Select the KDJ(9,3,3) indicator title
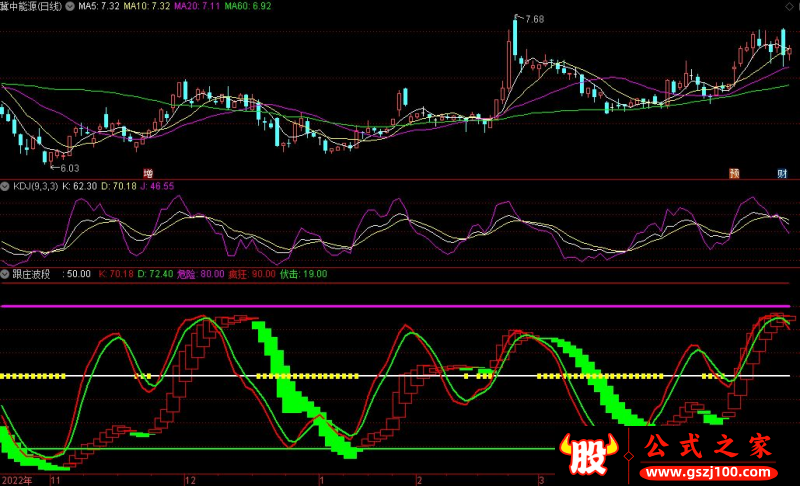The width and height of the screenshot is (800, 486). click(x=35, y=186)
